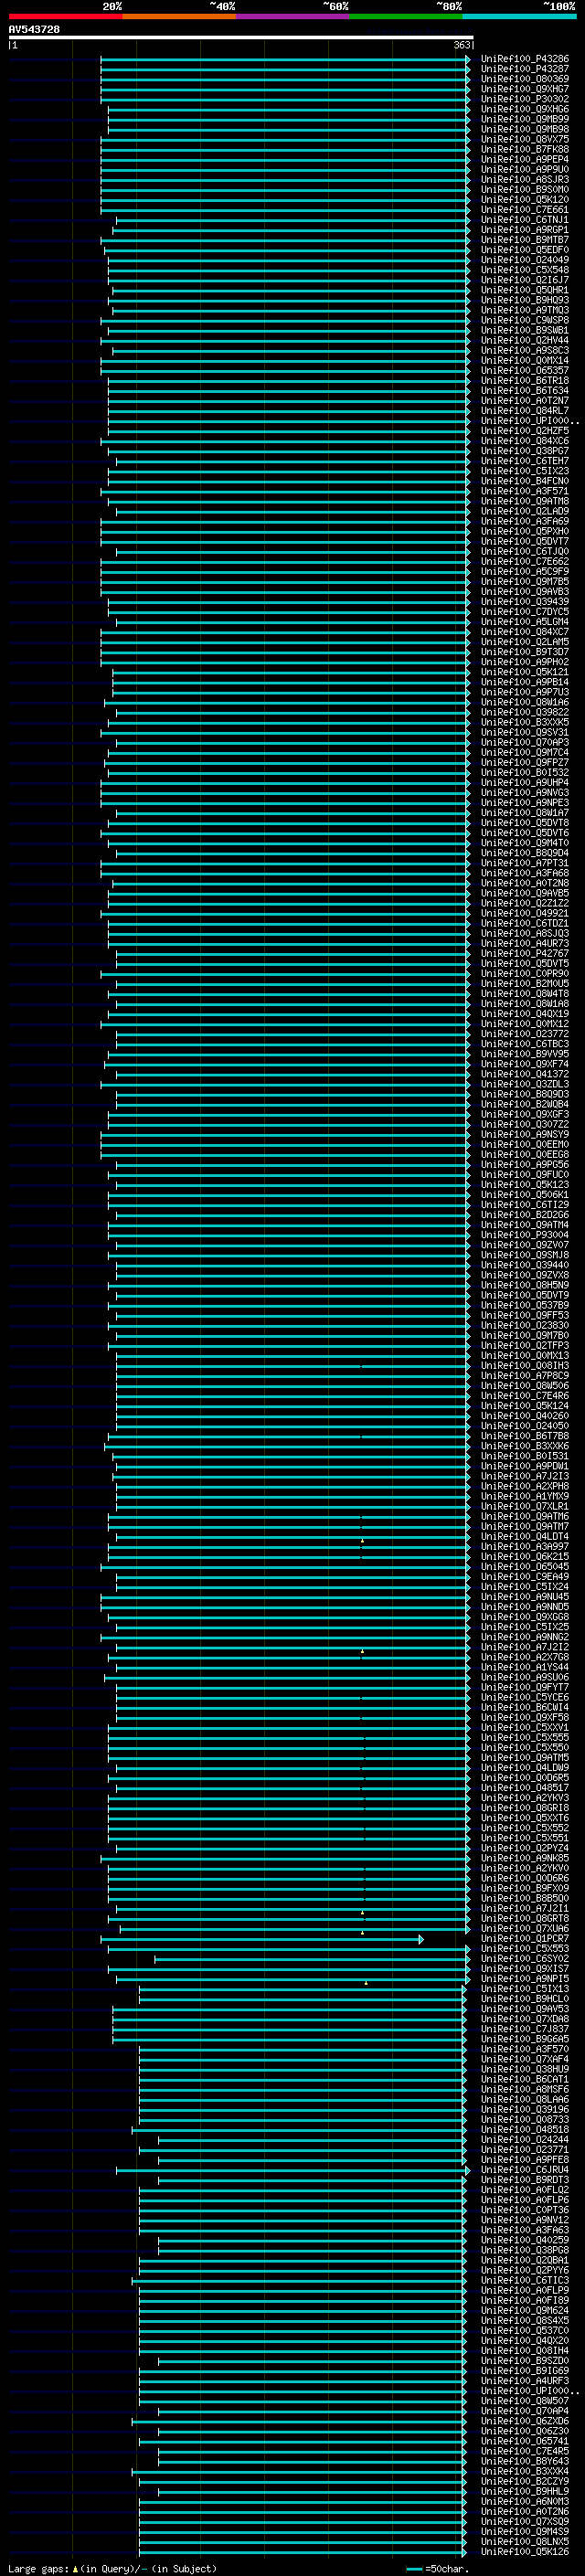Select hit label UniRef100_C7E661
This screenshot has width=585, height=2576.
[x=524, y=209]
